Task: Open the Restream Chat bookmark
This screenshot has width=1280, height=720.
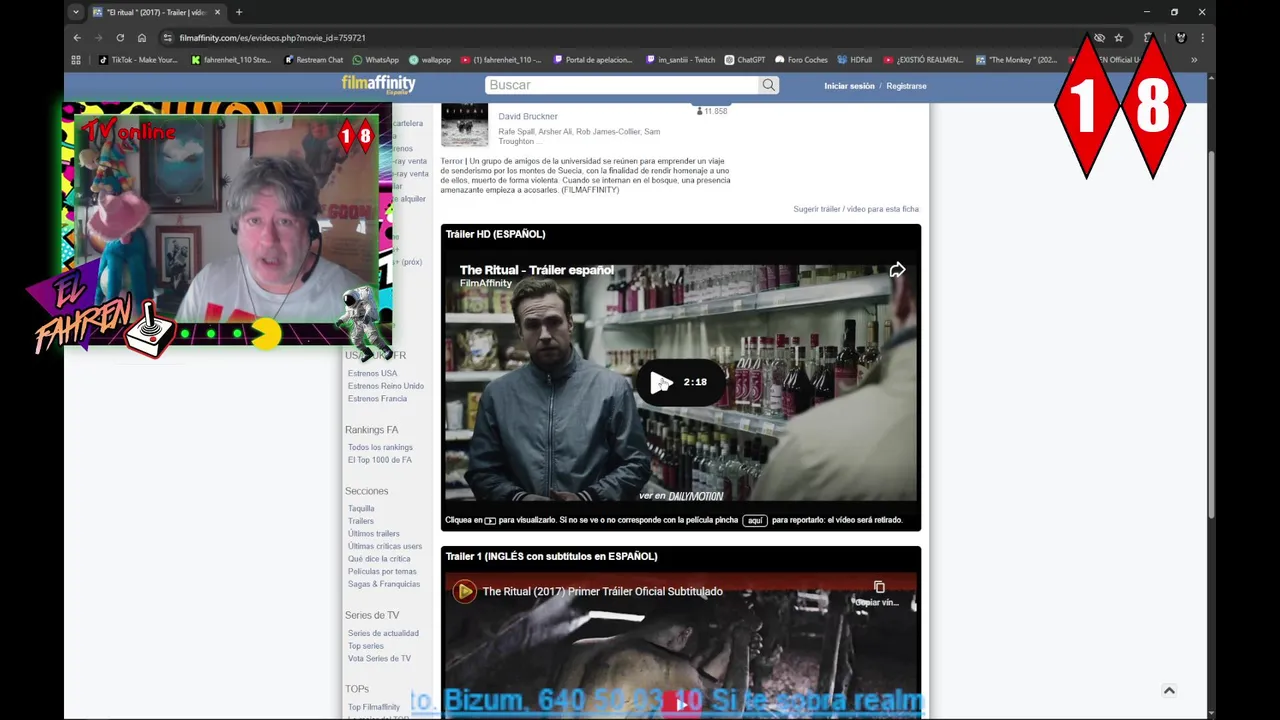Action: tap(314, 60)
